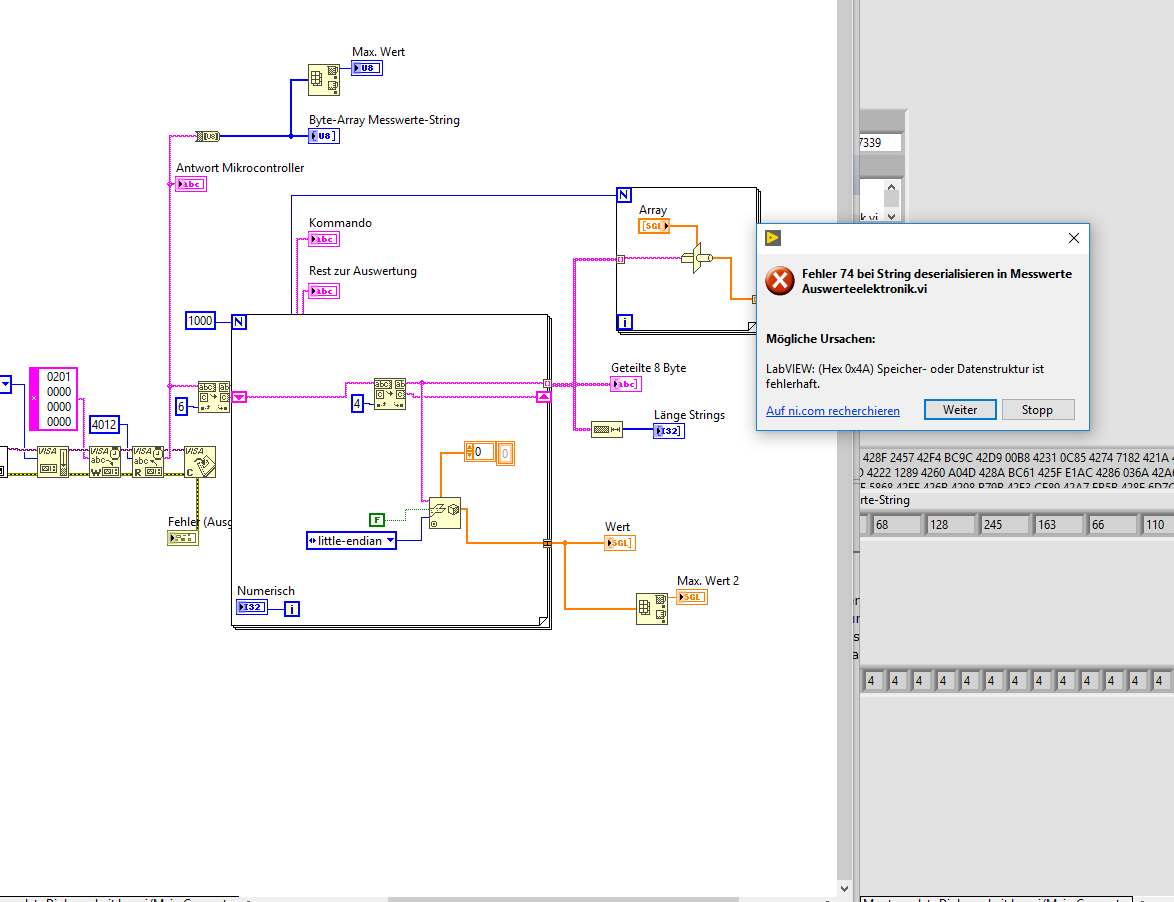This screenshot has height=902, width=1174.
Task: Click the String Length node
Action: coord(606,430)
